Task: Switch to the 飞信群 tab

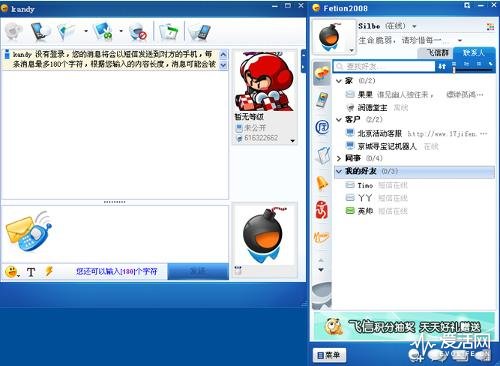Action: [x=438, y=52]
